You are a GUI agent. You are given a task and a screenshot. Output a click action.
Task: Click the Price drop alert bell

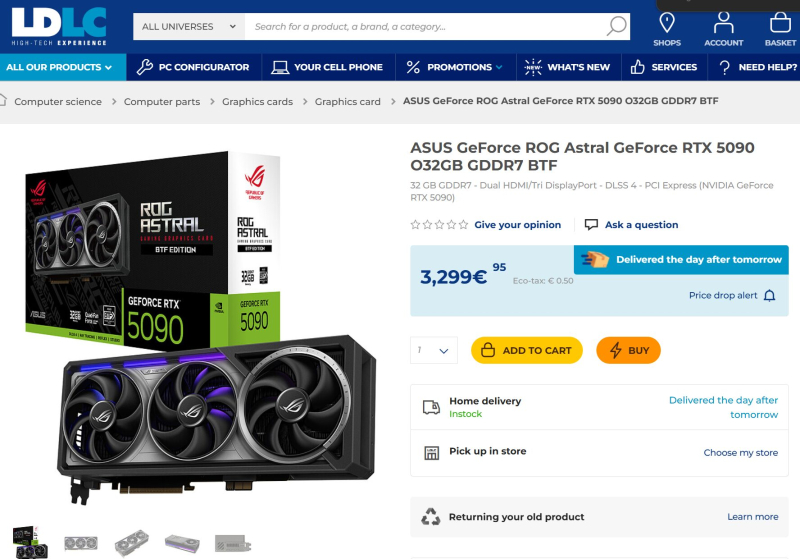tap(769, 296)
